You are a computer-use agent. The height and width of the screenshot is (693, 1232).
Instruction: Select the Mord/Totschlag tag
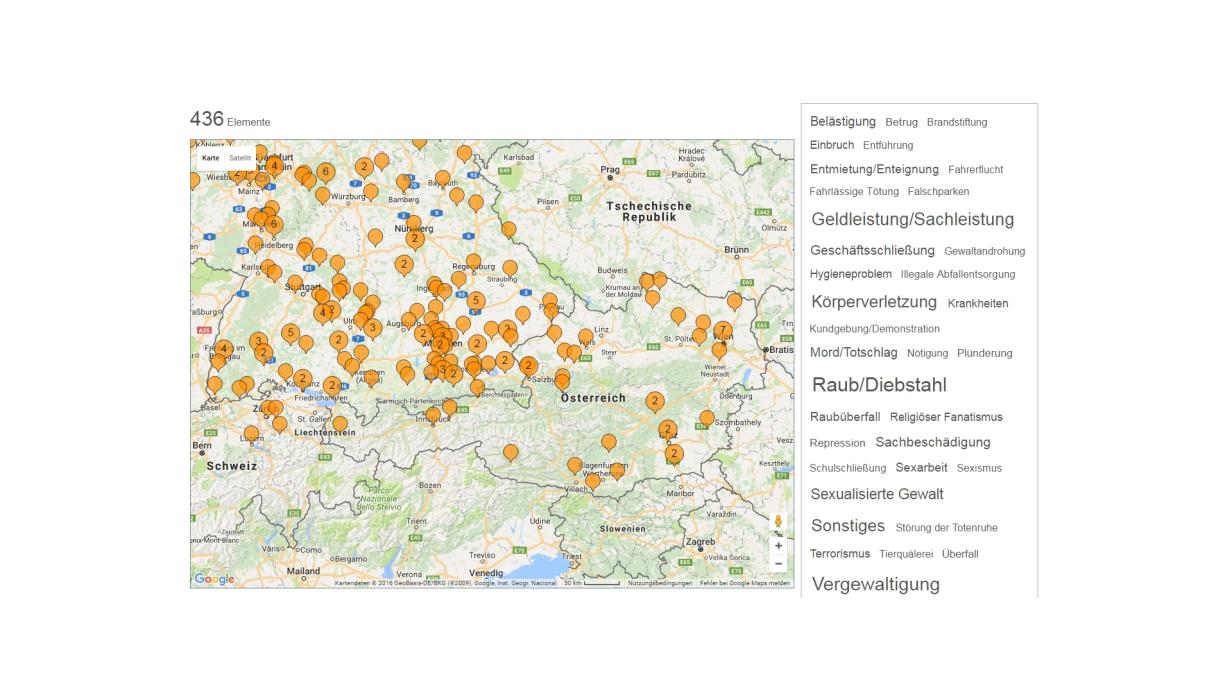(853, 352)
